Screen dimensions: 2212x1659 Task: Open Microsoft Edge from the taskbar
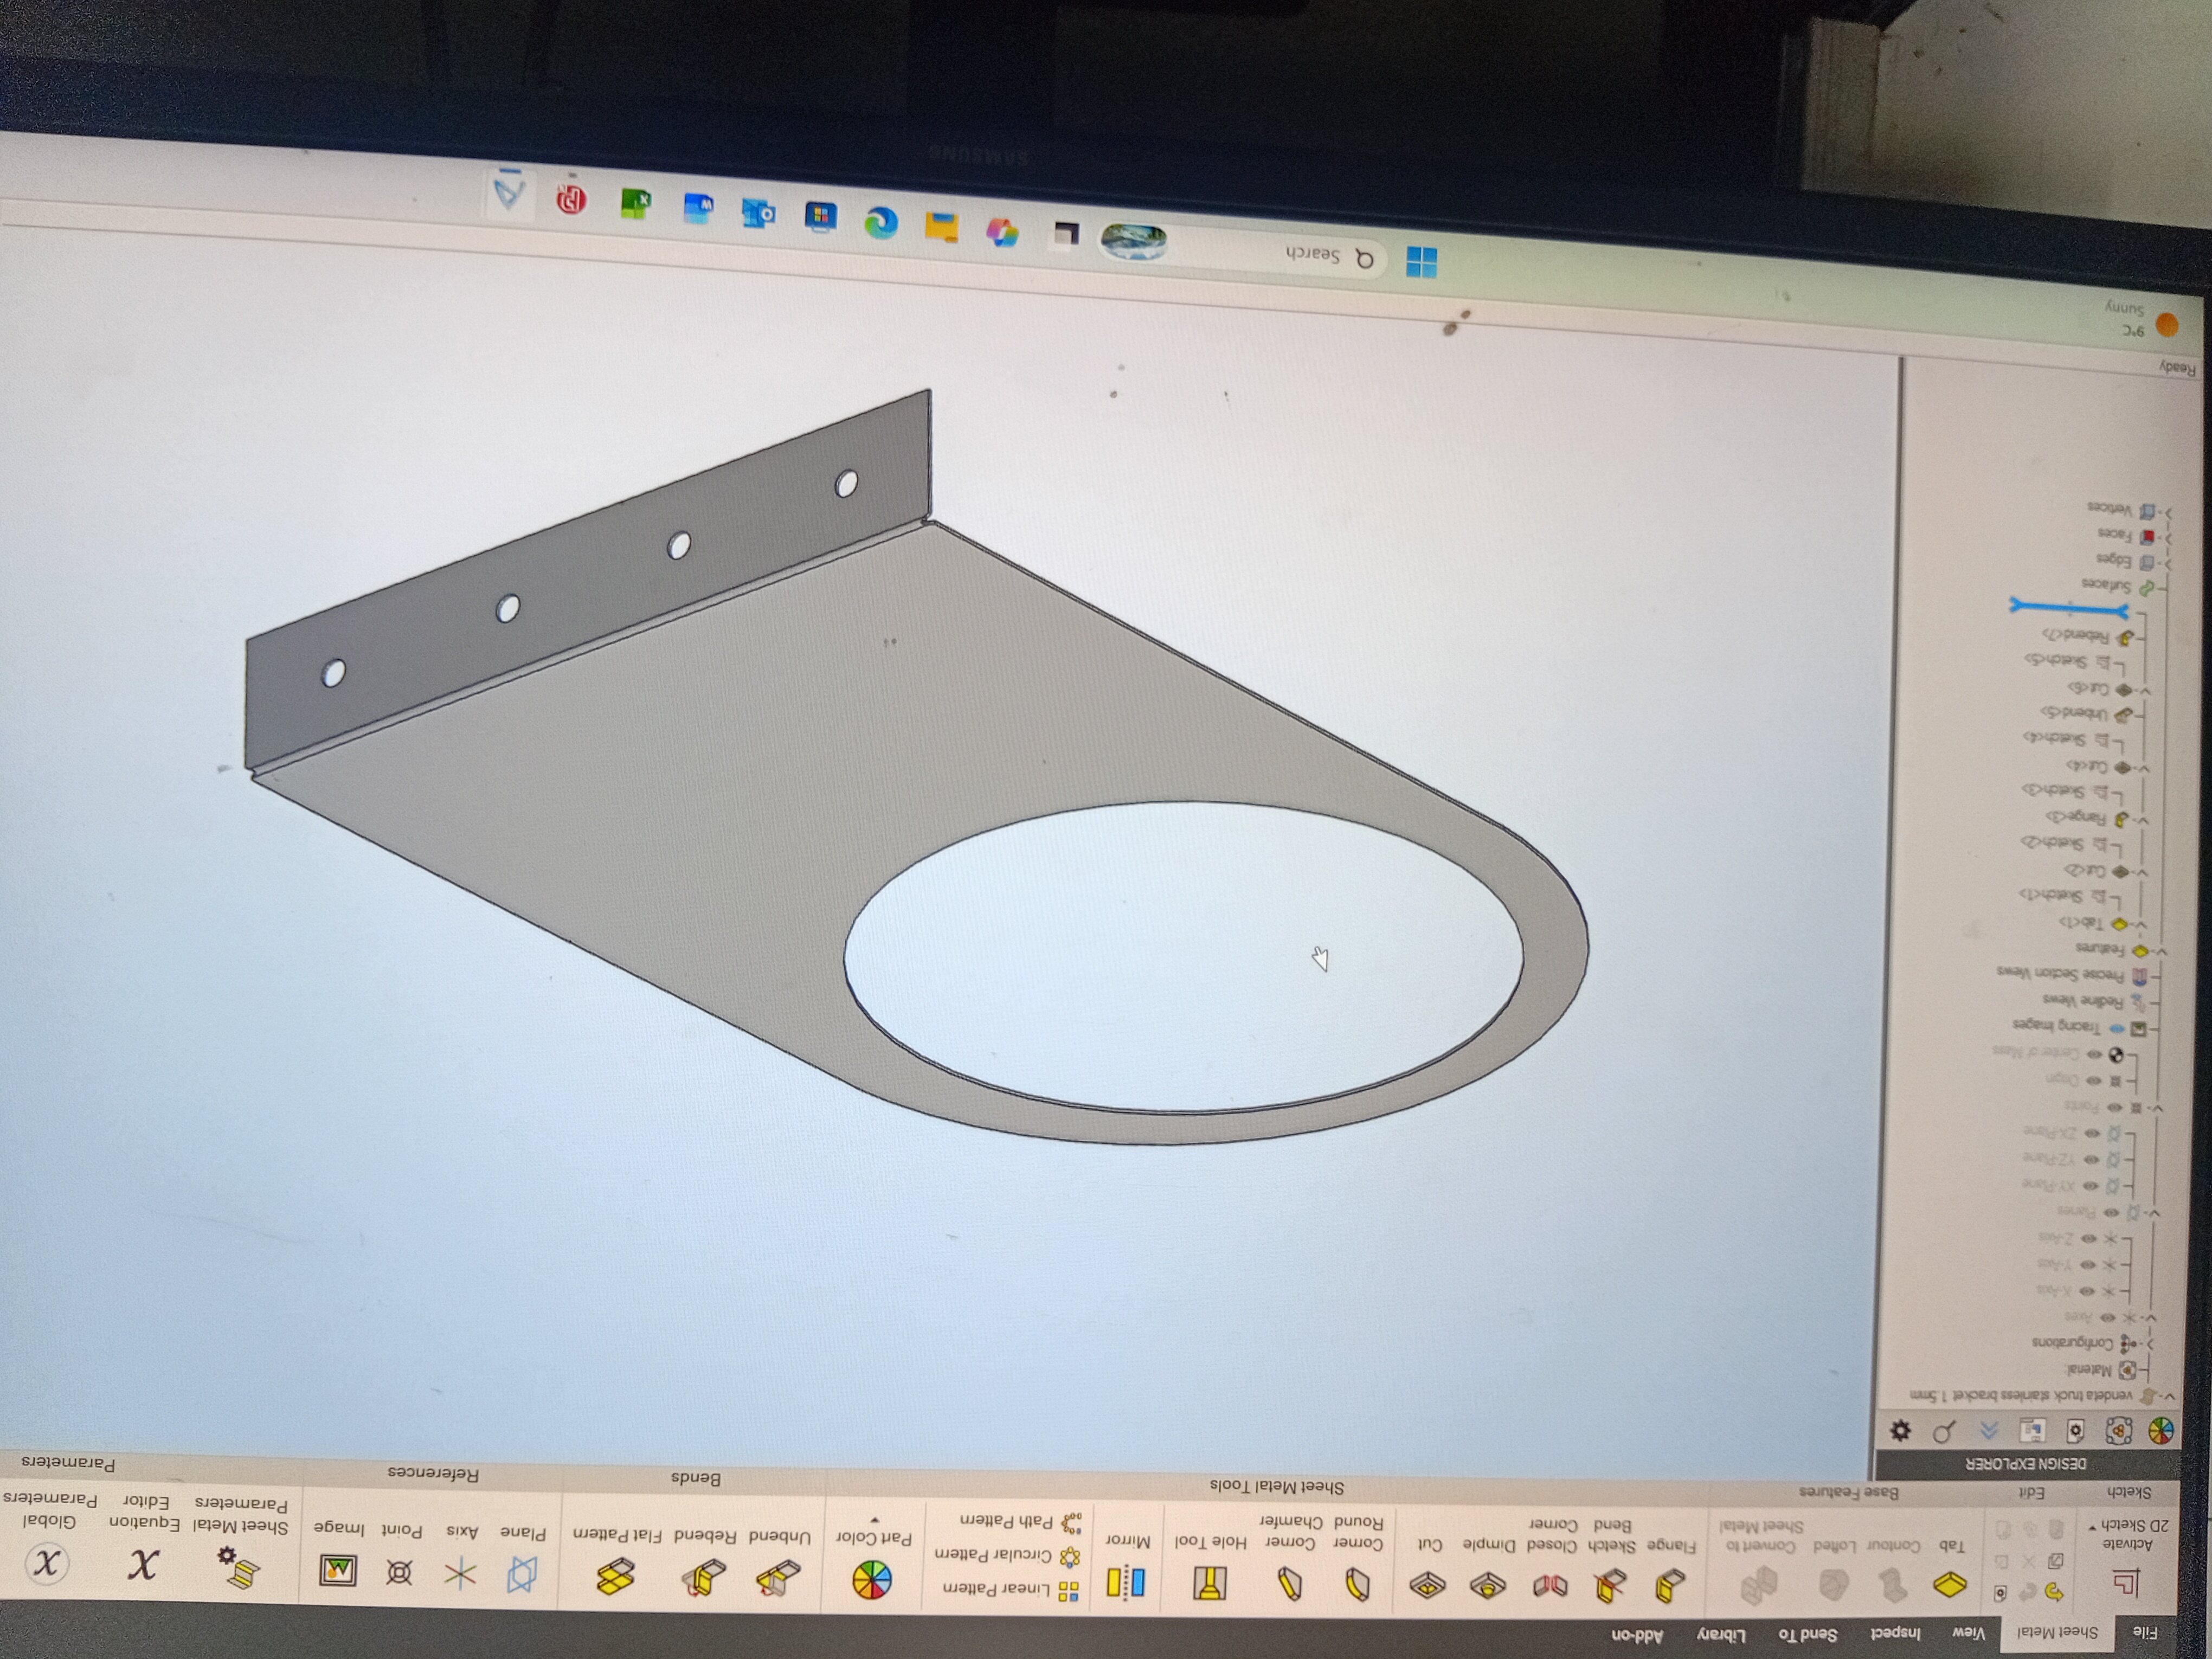[x=882, y=222]
